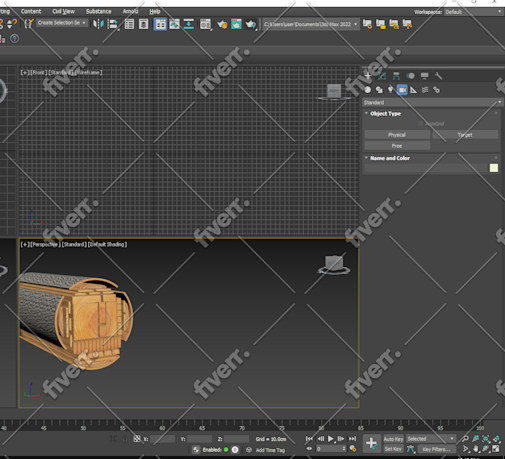Open the Arnold menu

(130, 11)
